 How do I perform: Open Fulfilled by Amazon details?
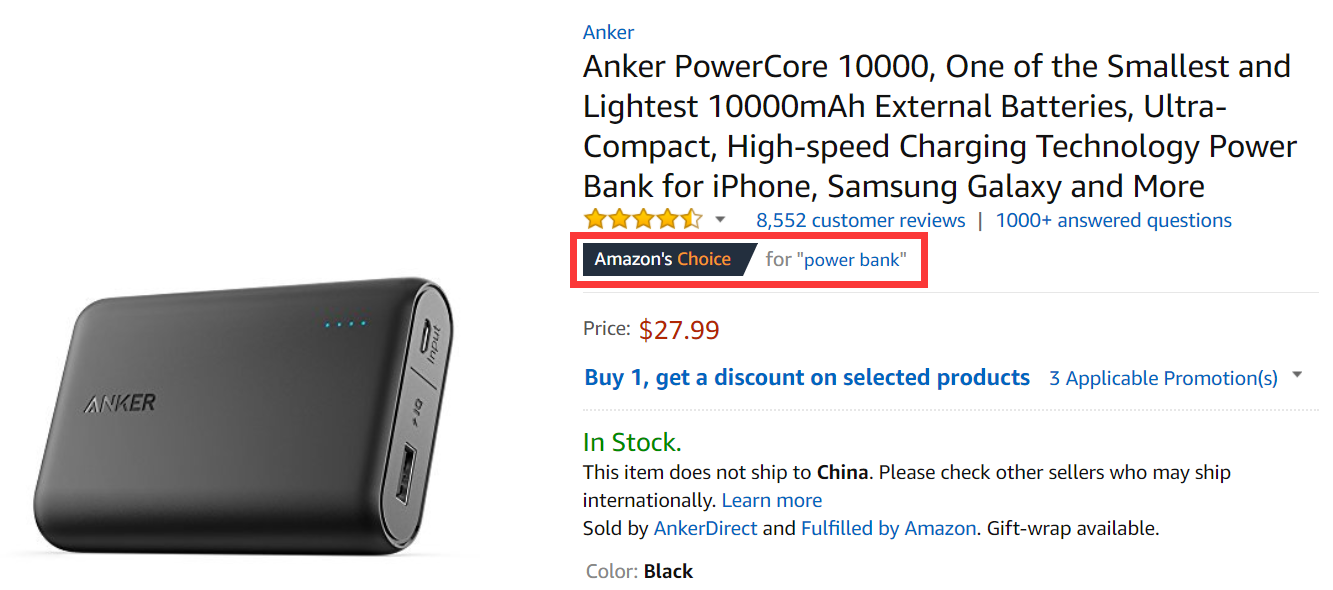tap(888, 528)
